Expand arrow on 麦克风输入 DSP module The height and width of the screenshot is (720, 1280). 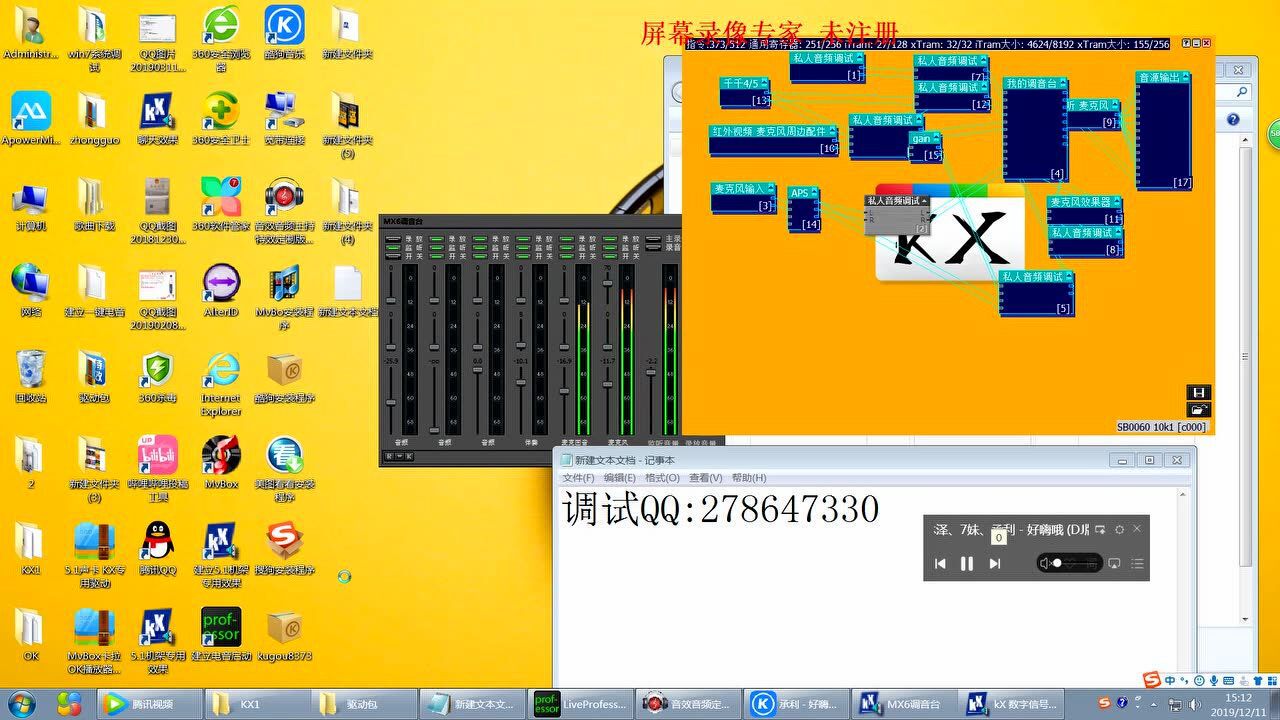point(771,188)
